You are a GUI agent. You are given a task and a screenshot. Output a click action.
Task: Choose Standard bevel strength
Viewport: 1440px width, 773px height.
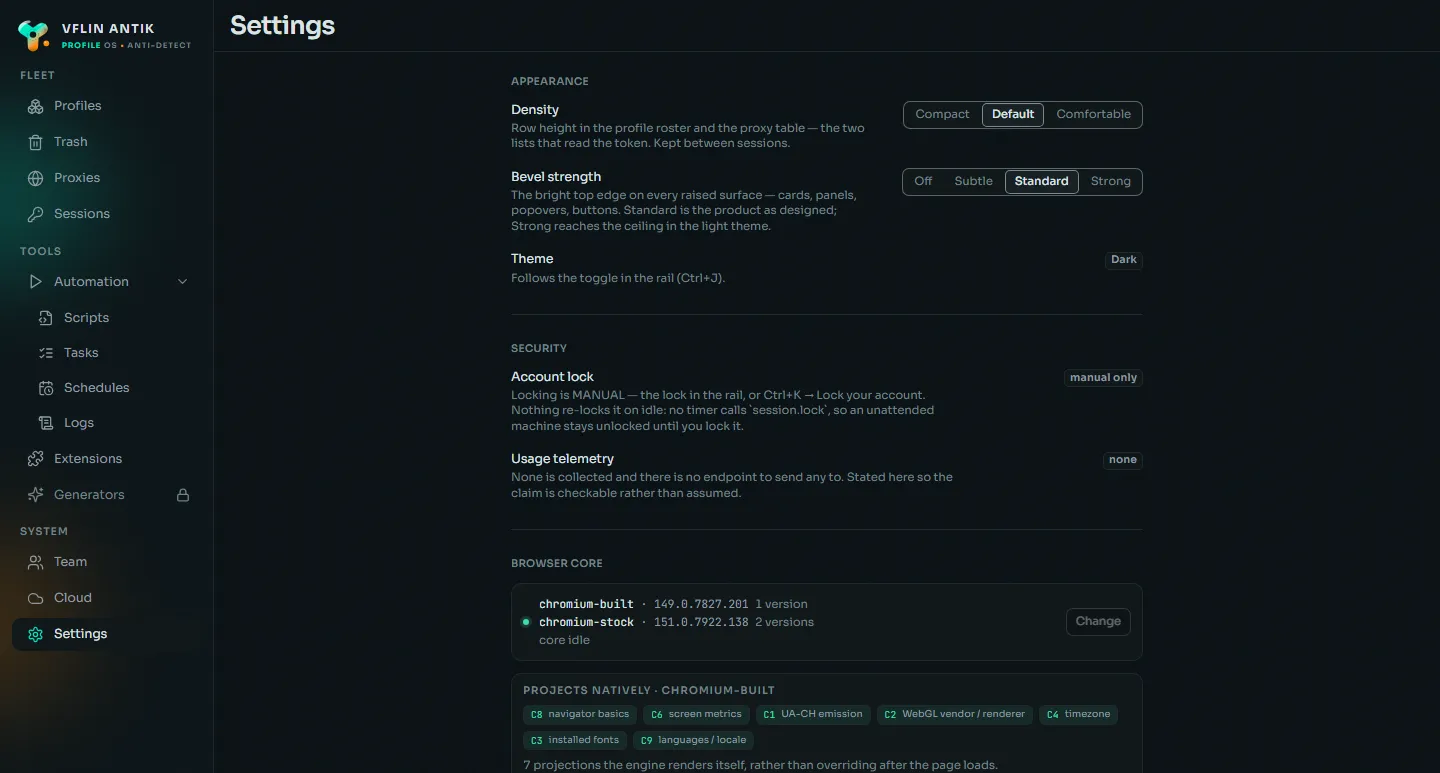pyautogui.click(x=1041, y=181)
